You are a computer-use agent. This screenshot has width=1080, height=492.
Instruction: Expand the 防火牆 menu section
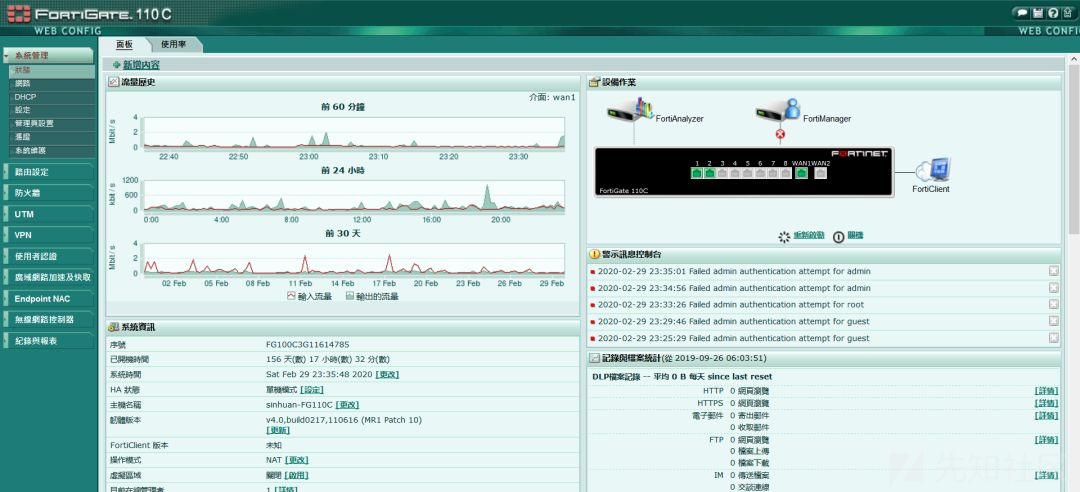(x=48, y=193)
